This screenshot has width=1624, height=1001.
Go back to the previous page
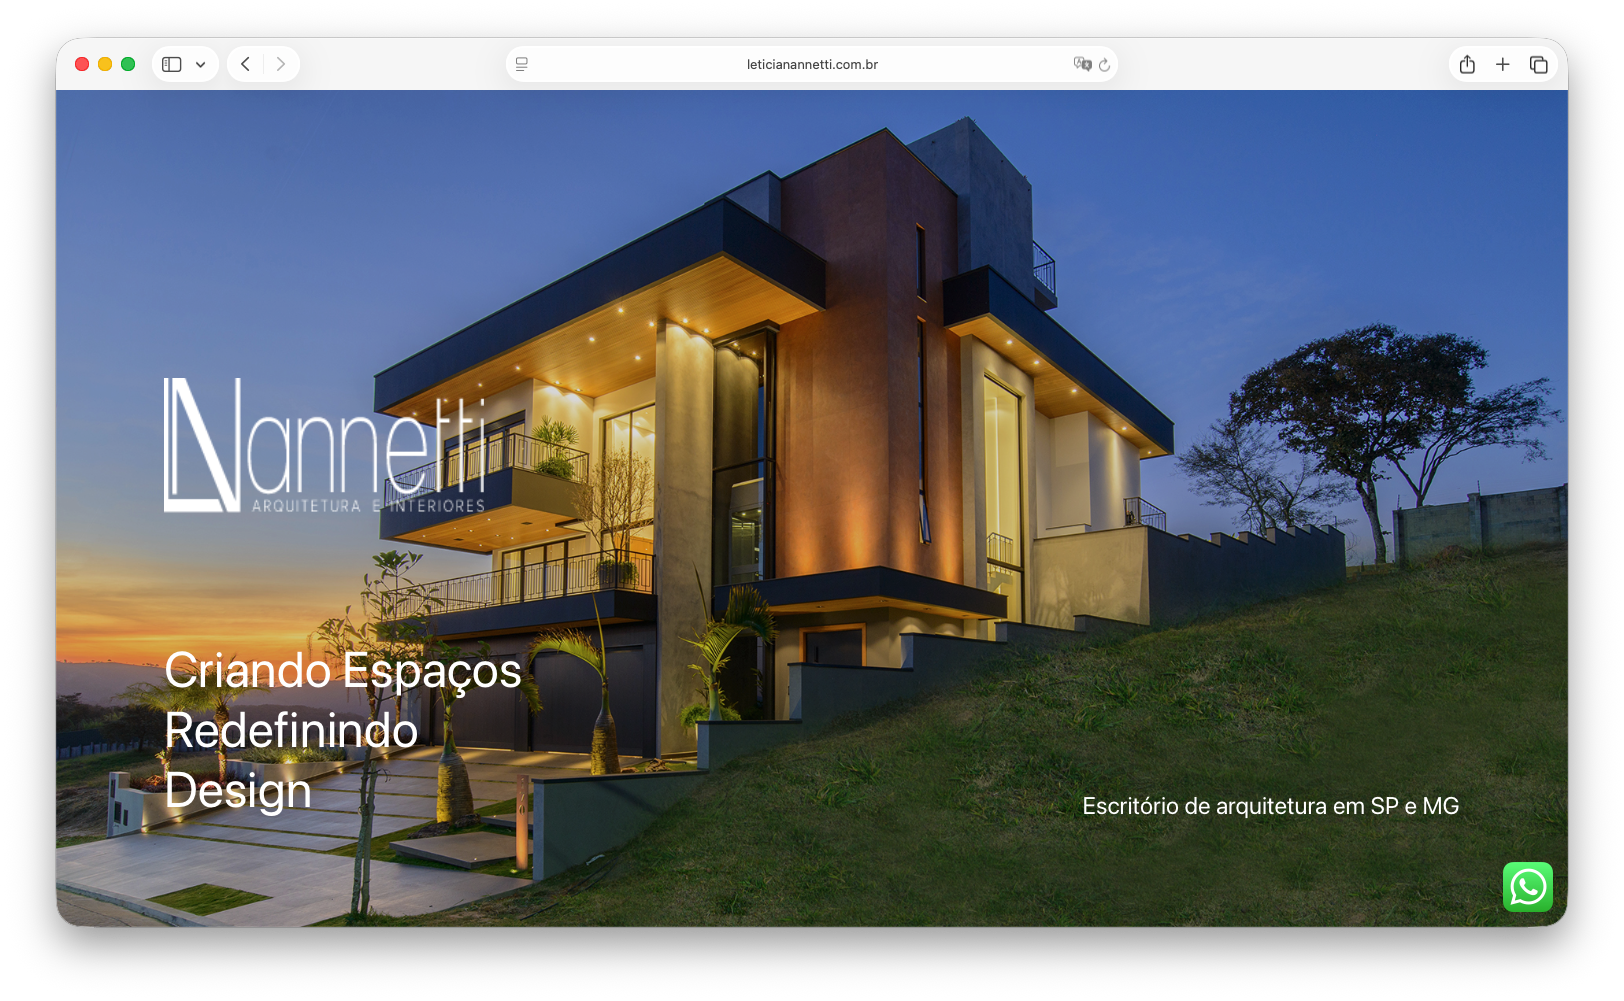tap(246, 64)
